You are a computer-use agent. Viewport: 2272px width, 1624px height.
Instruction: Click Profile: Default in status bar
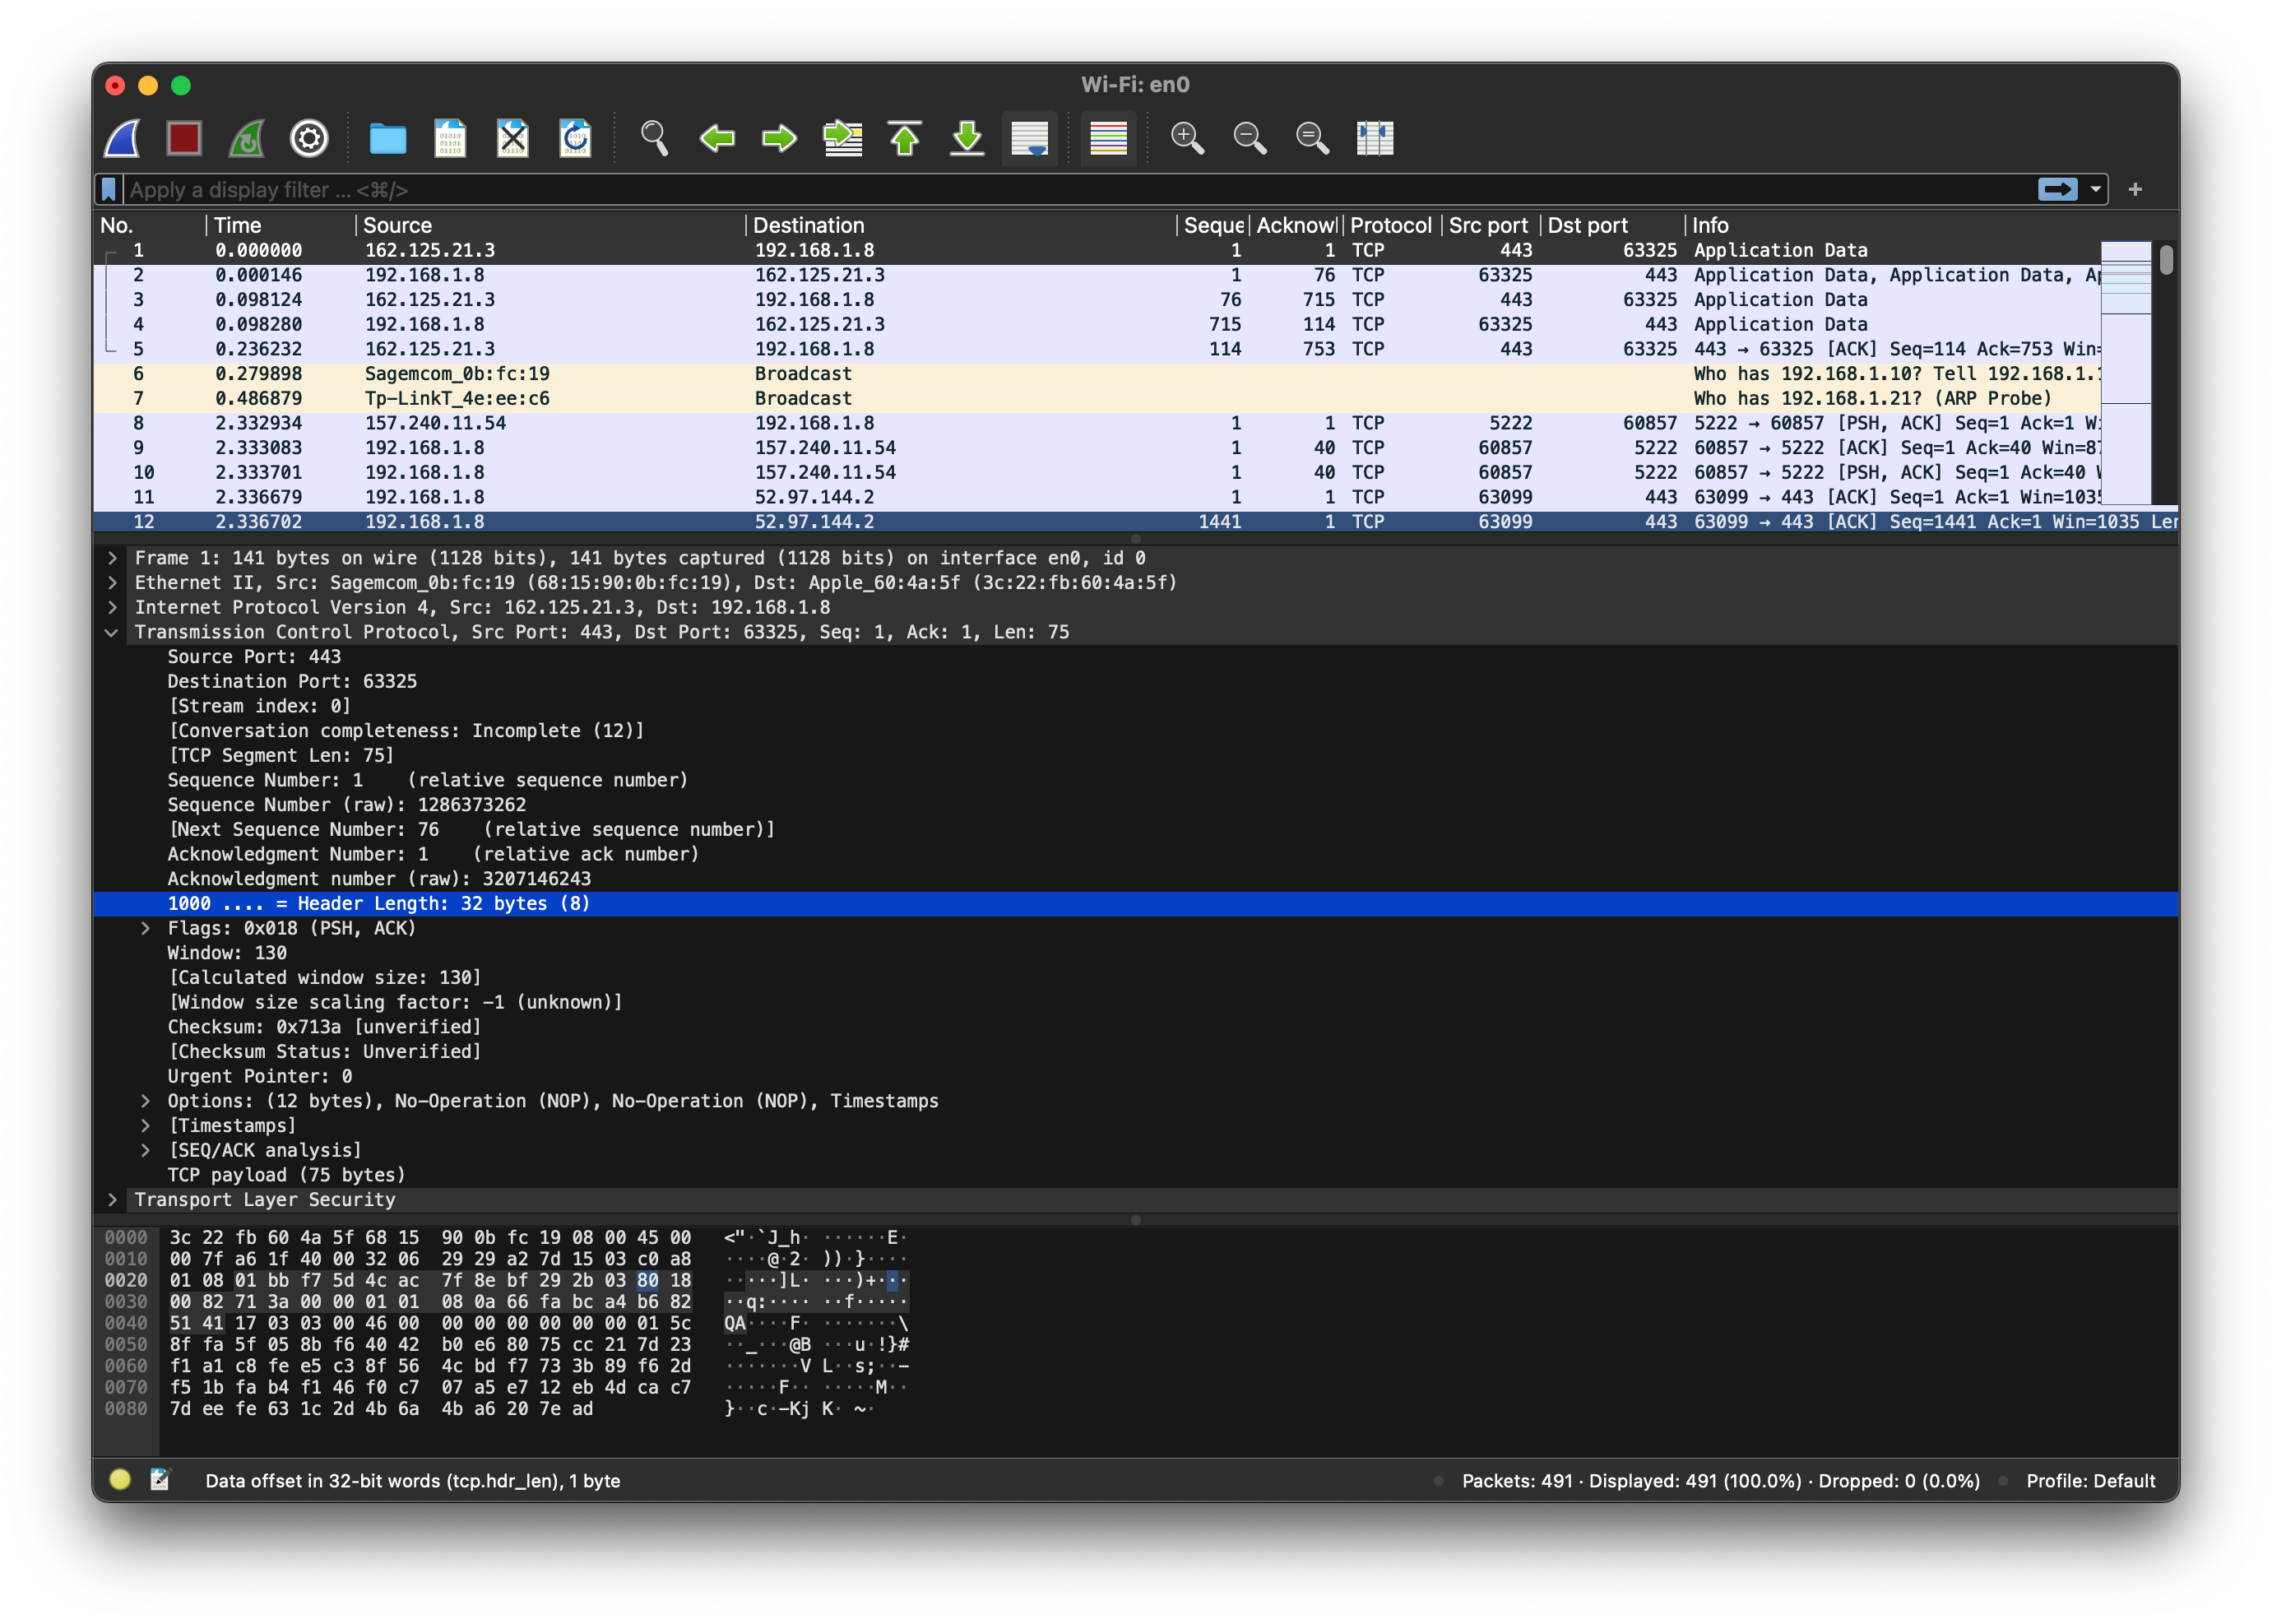point(2090,1481)
